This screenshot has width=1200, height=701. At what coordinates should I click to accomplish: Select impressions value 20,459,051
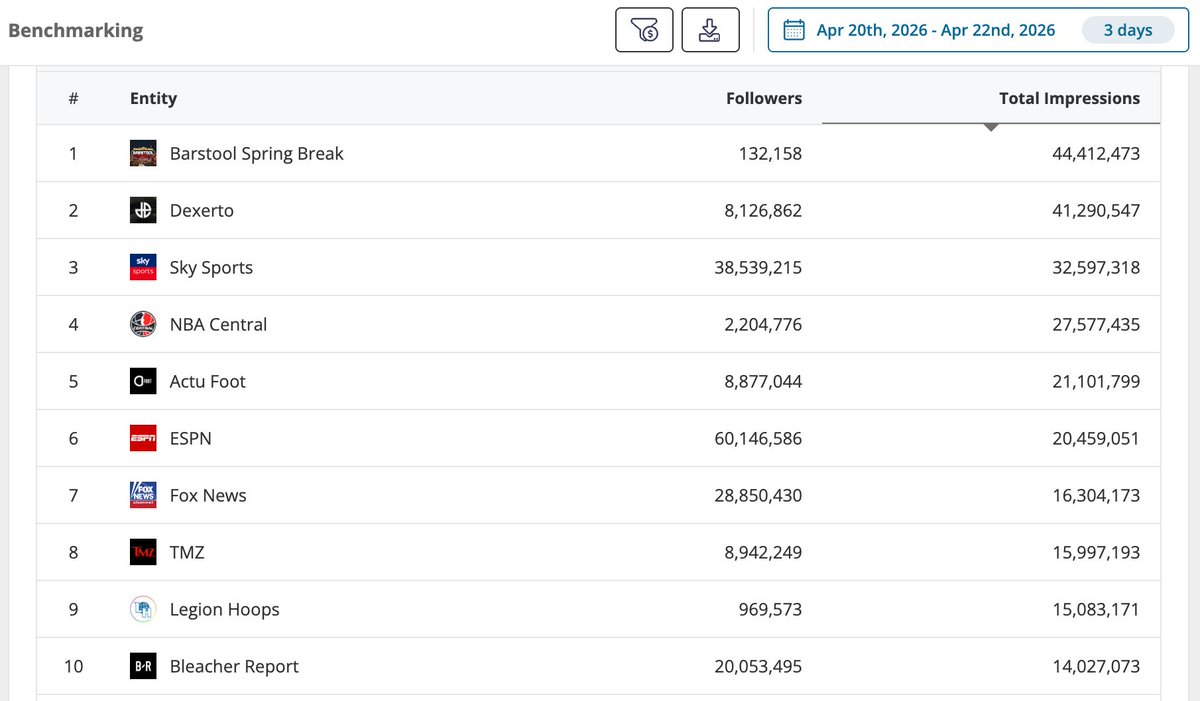coord(1094,438)
